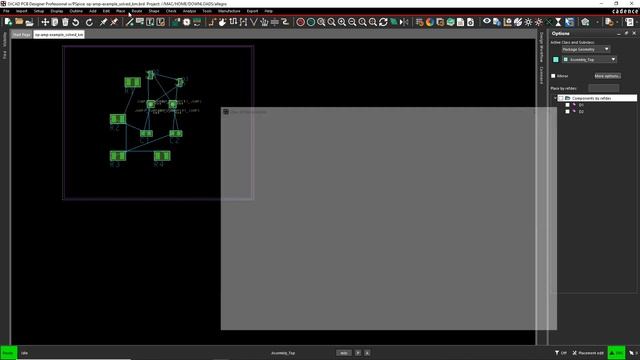640x360 pixels.
Task: Click the eye Visibility icon in toolbar
Action: pos(487,22)
